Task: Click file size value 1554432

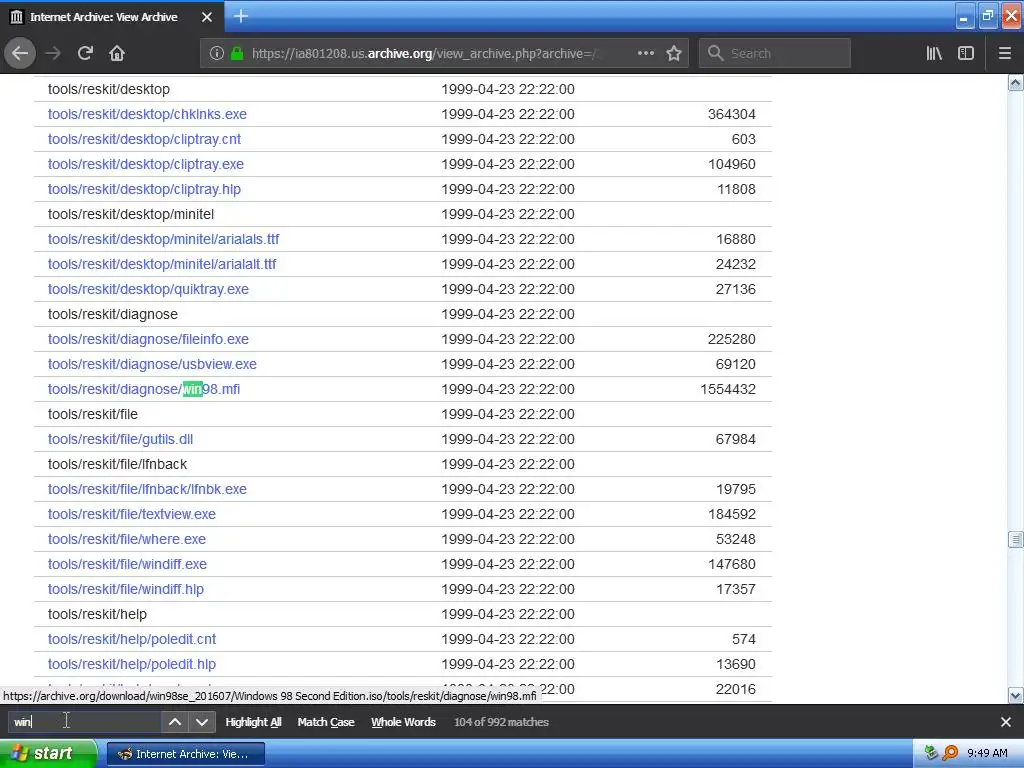Action: [728, 389]
